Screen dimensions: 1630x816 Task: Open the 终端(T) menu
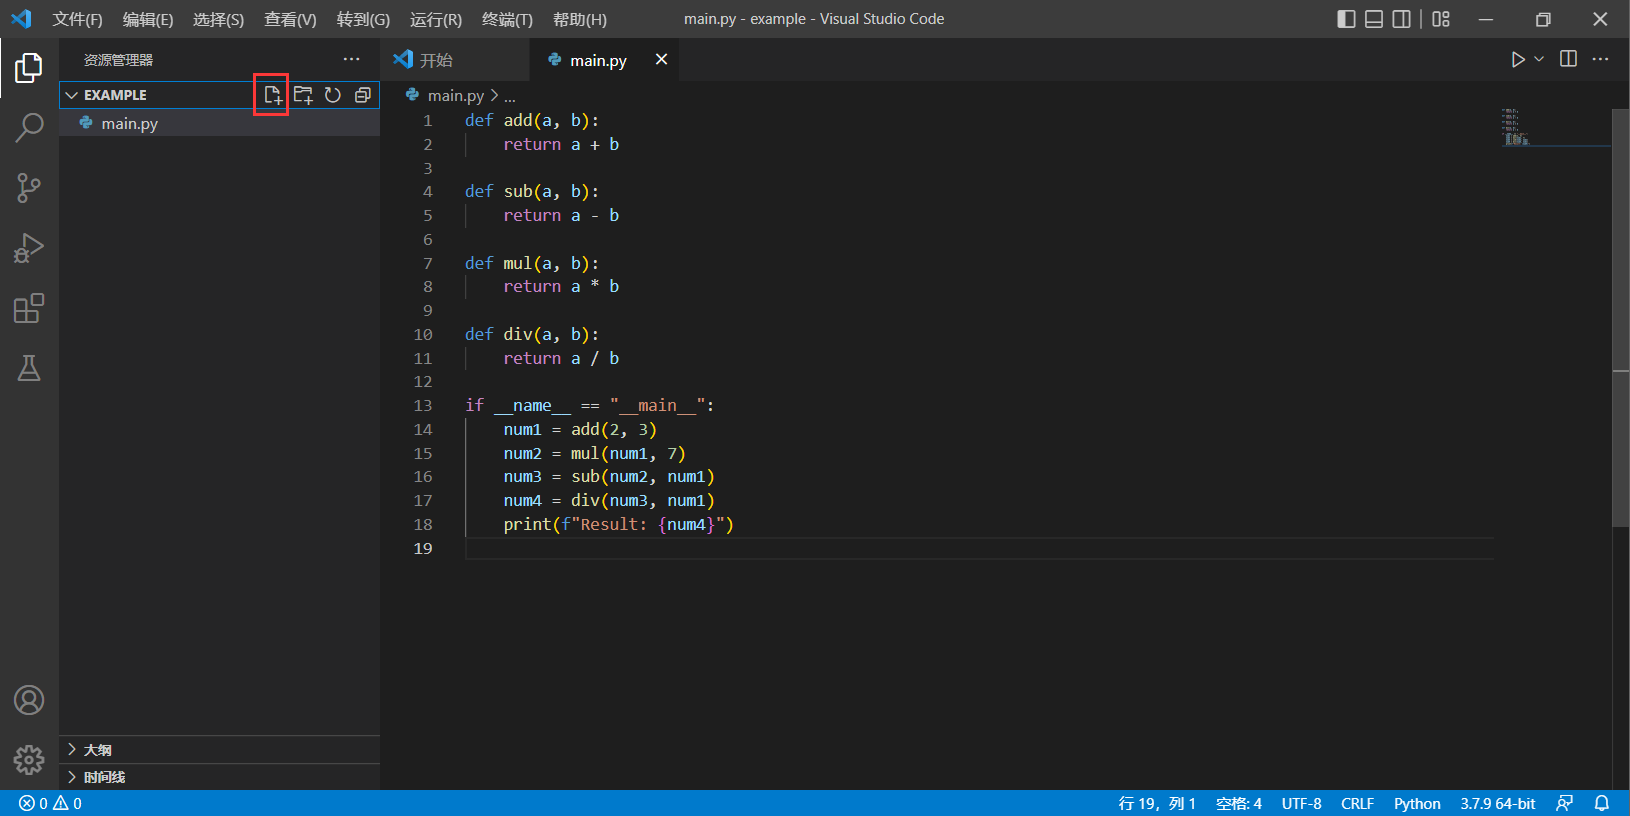coord(507,19)
